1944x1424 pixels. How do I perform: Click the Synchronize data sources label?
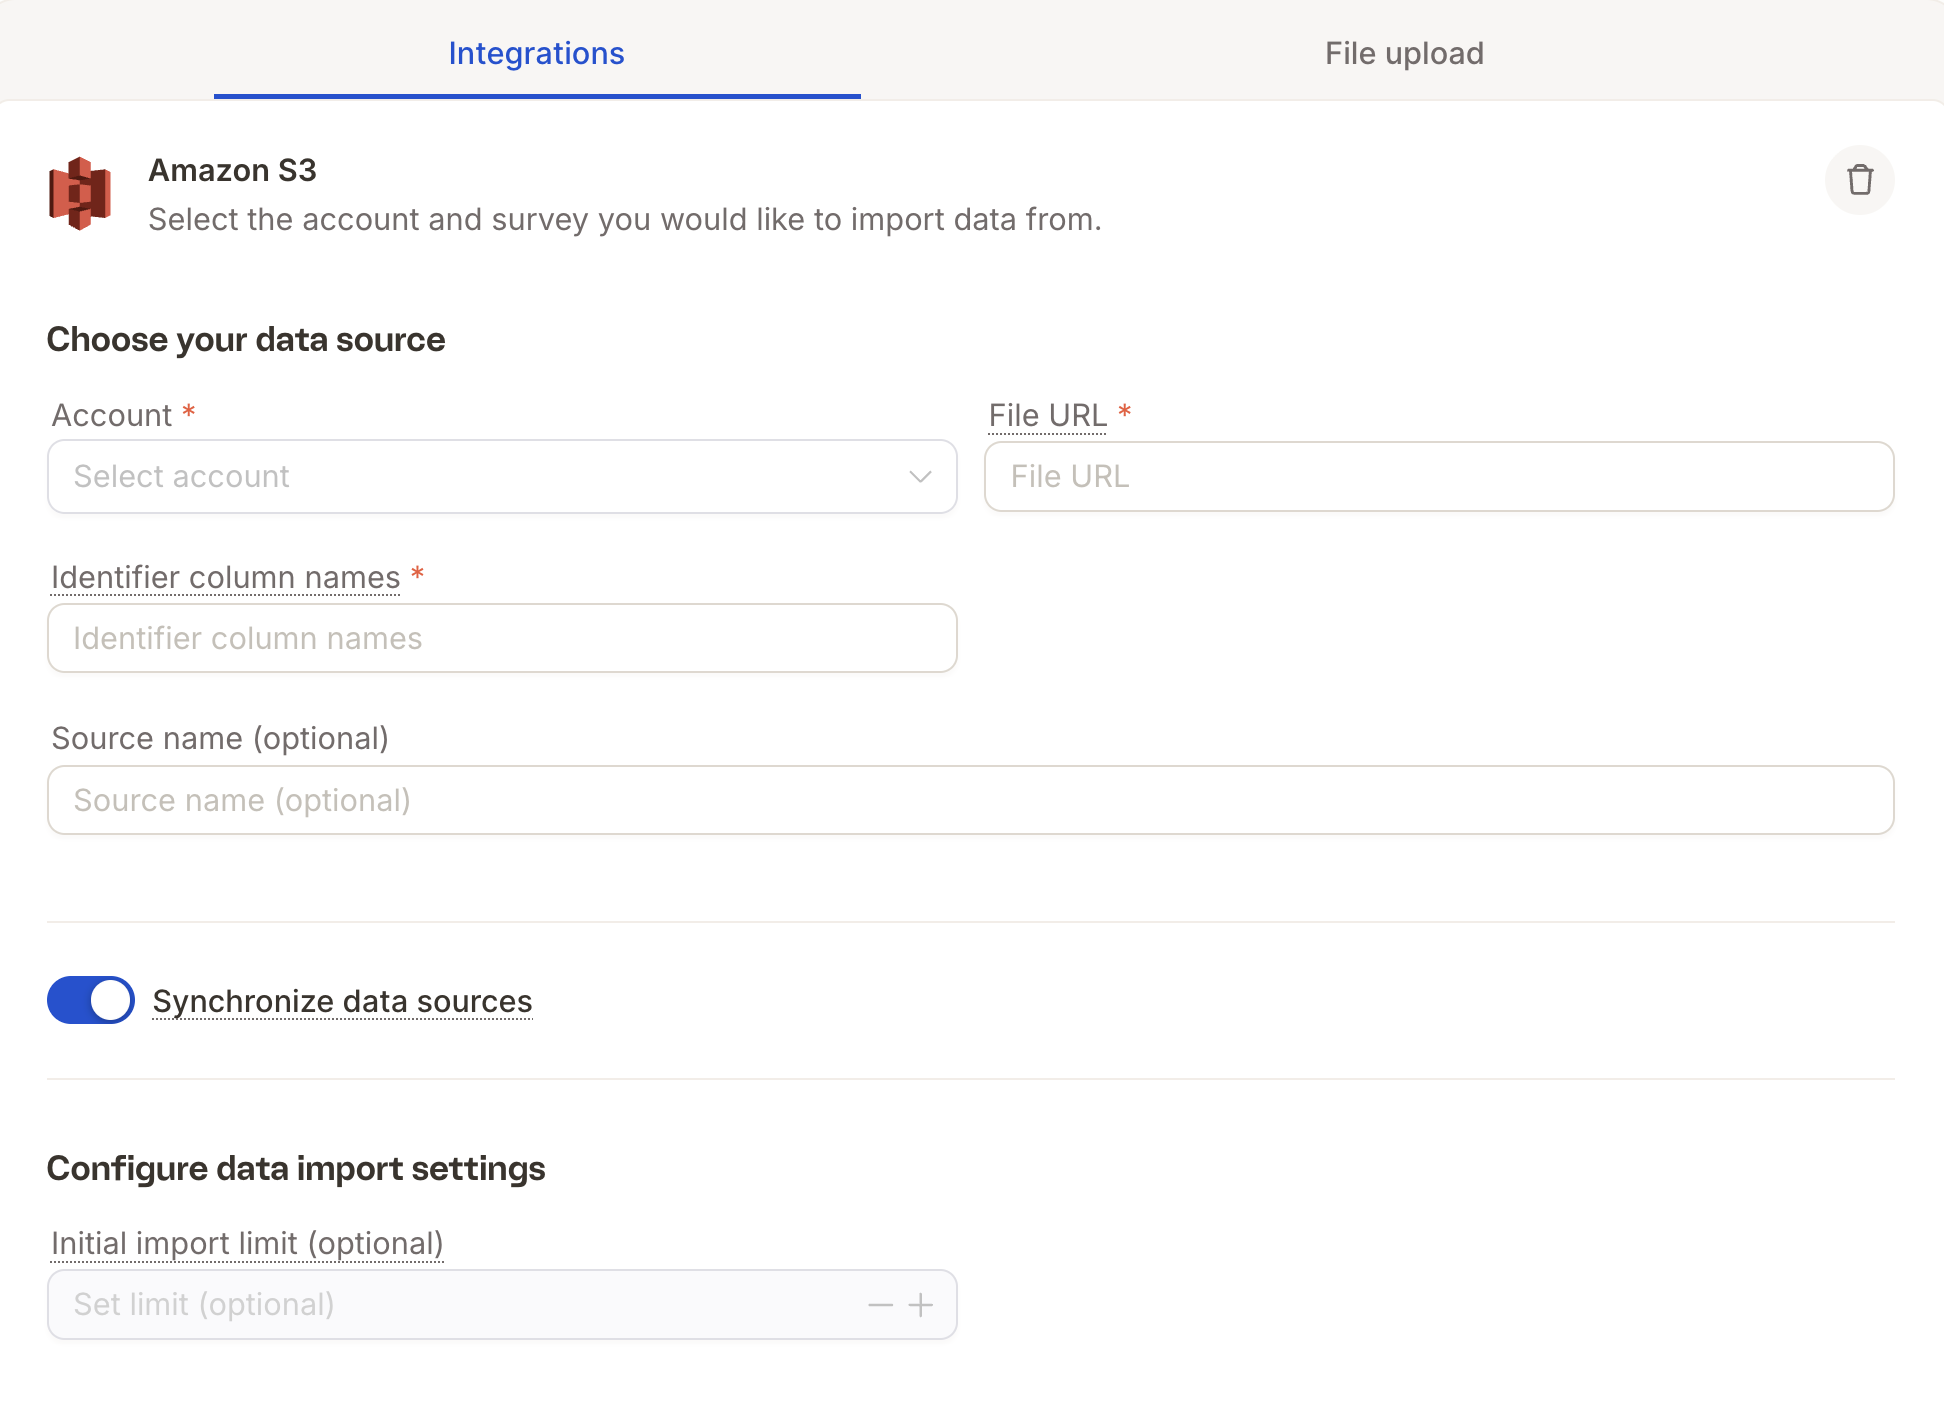tap(342, 1001)
